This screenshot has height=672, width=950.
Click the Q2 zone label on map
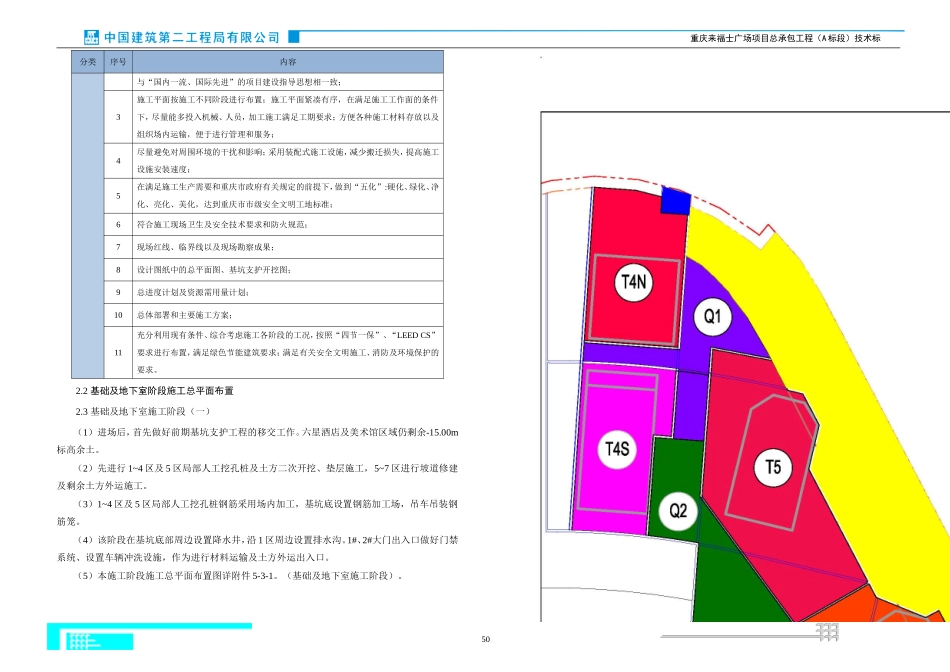coord(678,511)
